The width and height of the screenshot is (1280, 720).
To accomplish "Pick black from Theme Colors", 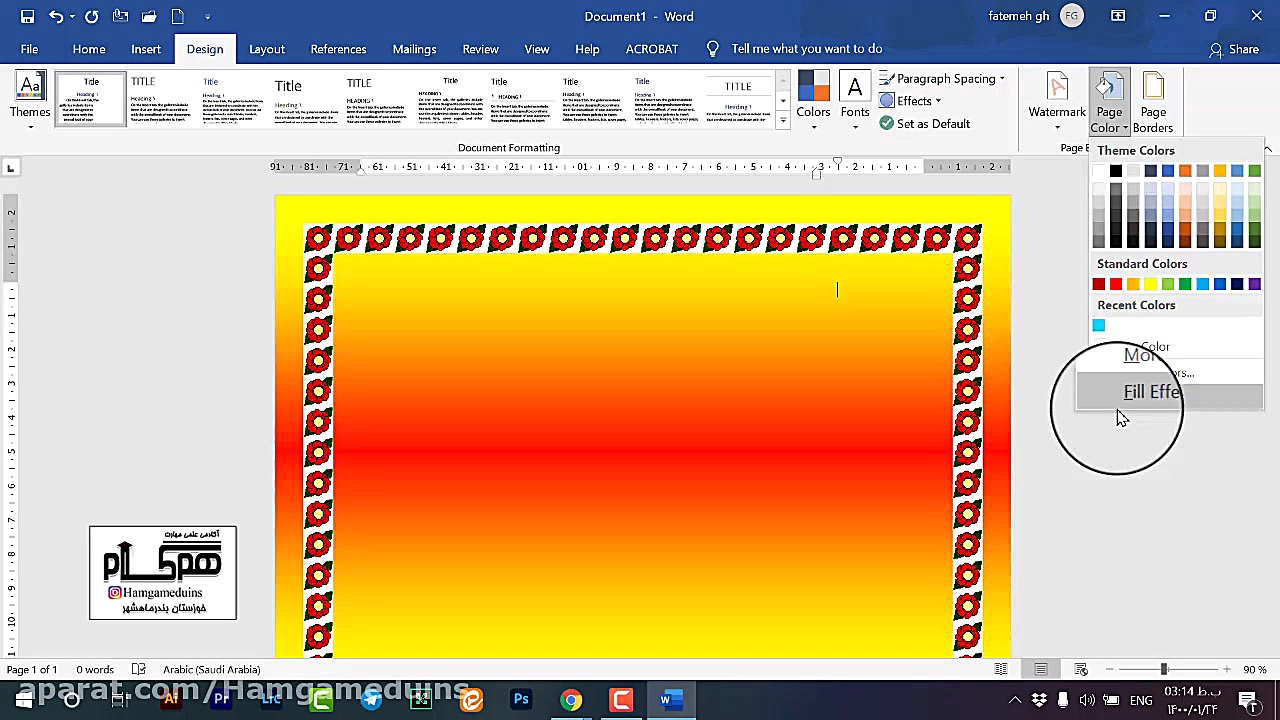I will pyautogui.click(x=1116, y=171).
